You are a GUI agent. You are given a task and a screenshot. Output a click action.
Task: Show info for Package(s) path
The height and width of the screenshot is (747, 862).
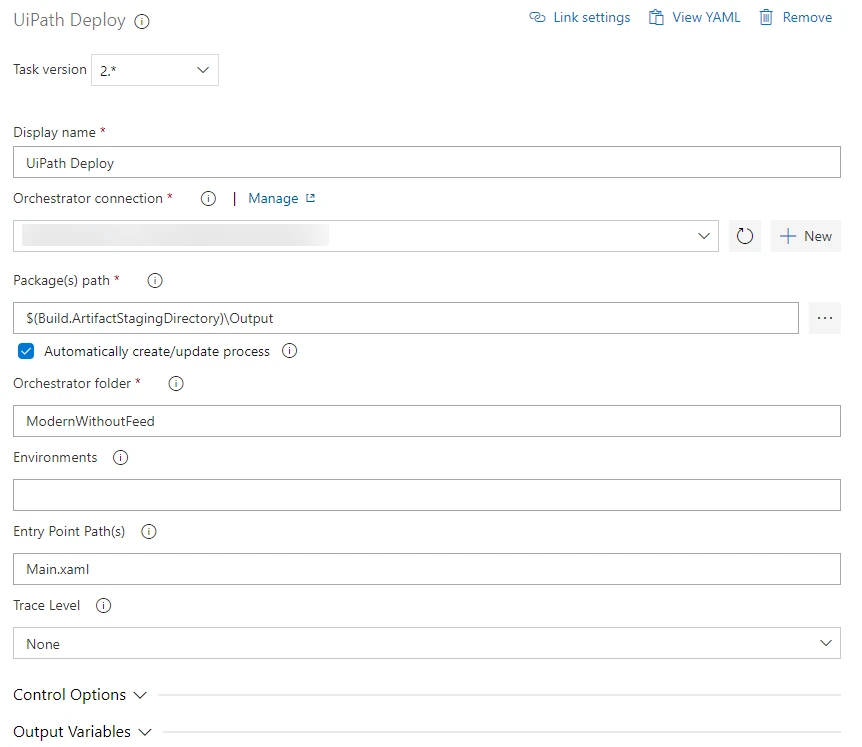(x=155, y=280)
